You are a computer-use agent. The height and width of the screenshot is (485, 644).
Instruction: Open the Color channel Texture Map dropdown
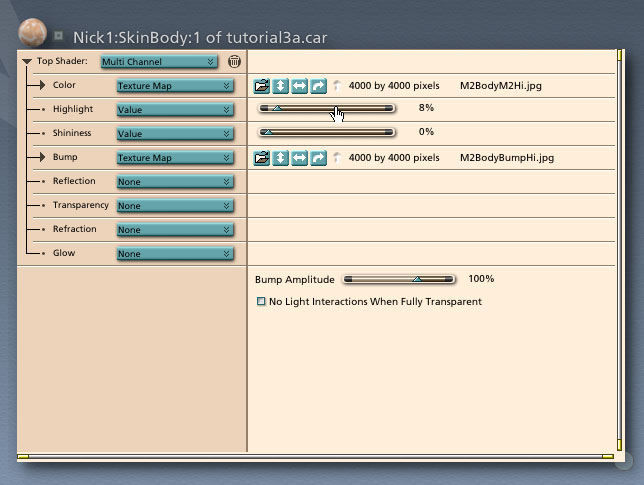(x=175, y=85)
